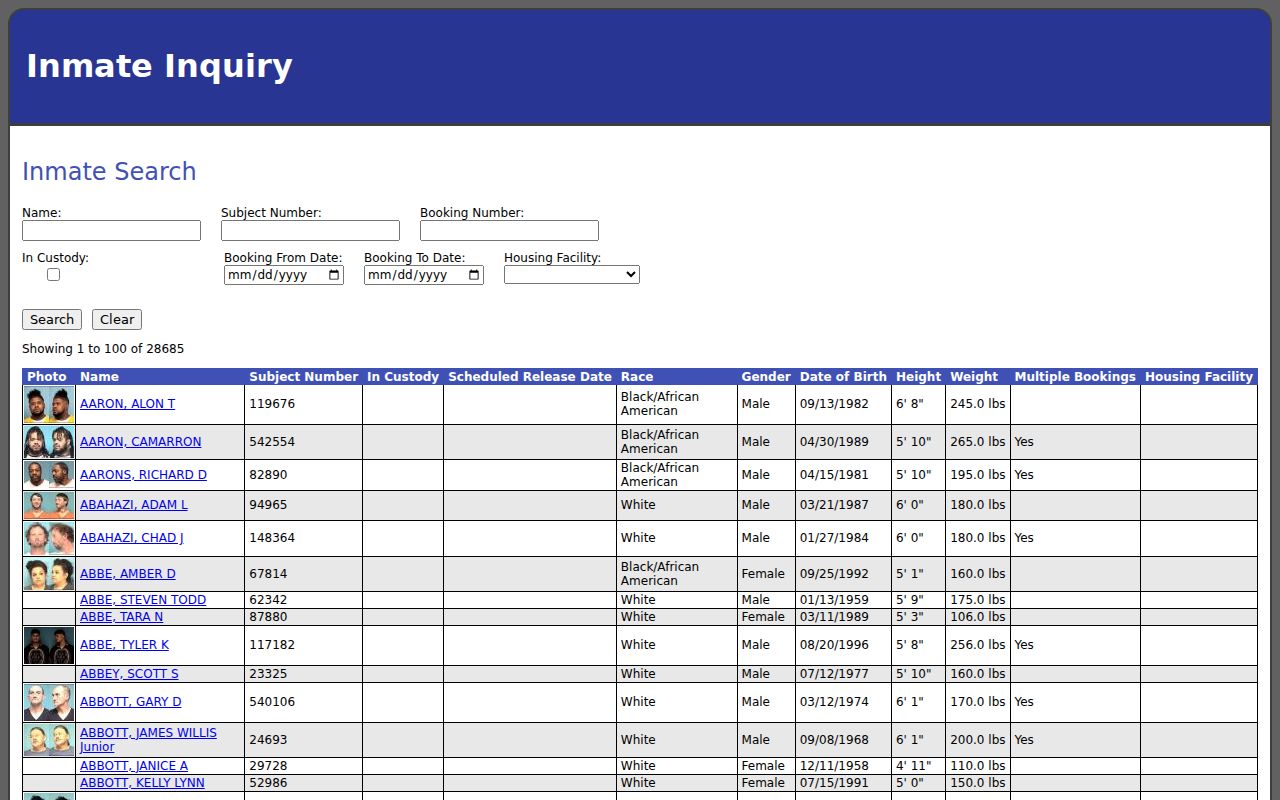Tick the In Custody checkbox
Image resolution: width=1280 pixels, height=800 pixels.
point(53,274)
